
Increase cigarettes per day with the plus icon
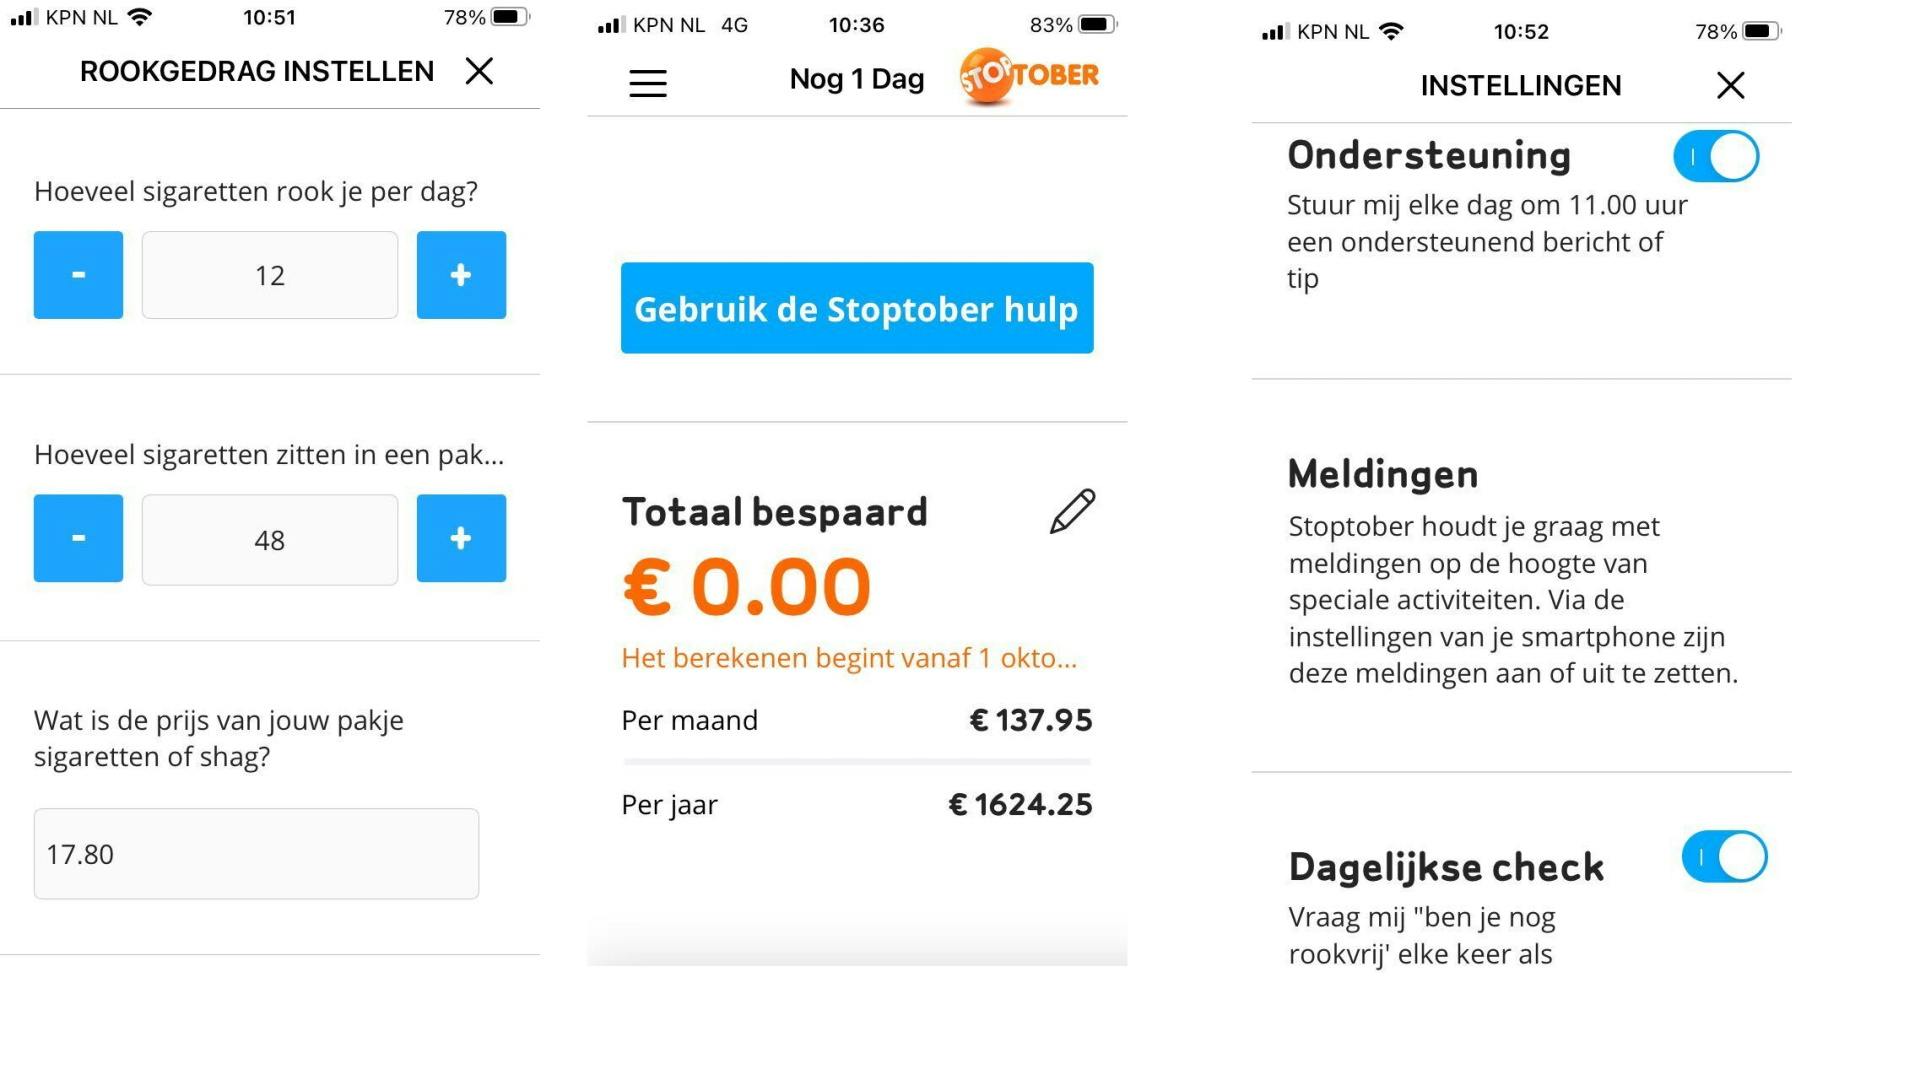pos(461,275)
